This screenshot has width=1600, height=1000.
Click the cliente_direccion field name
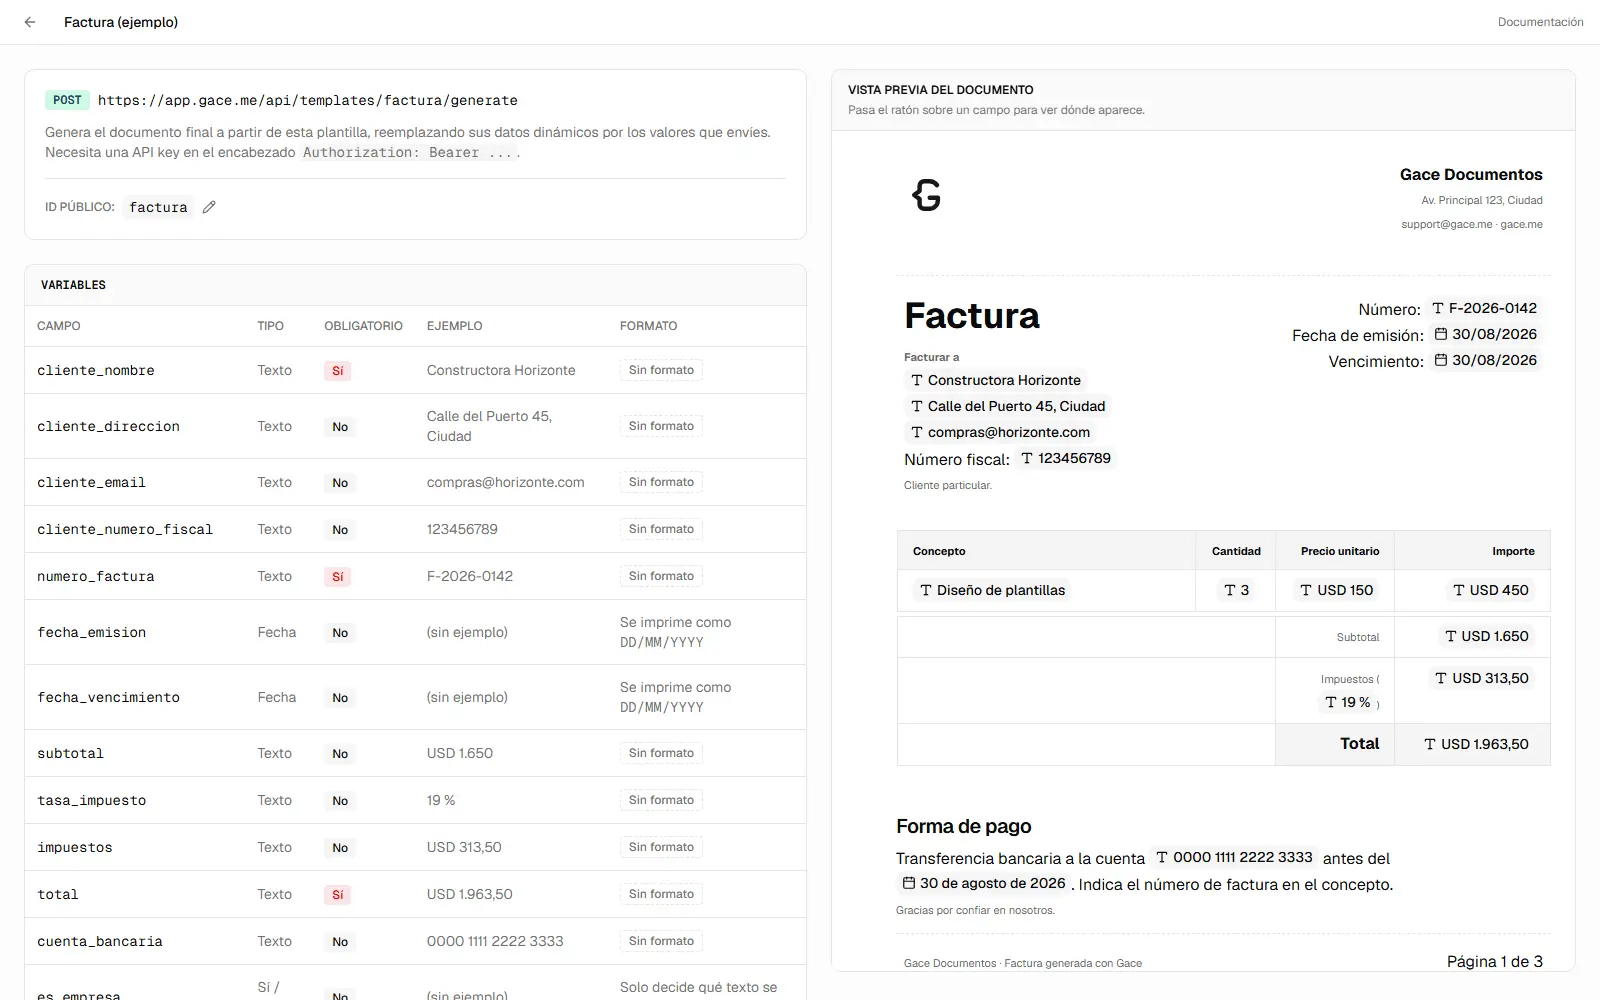click(109, 426)
